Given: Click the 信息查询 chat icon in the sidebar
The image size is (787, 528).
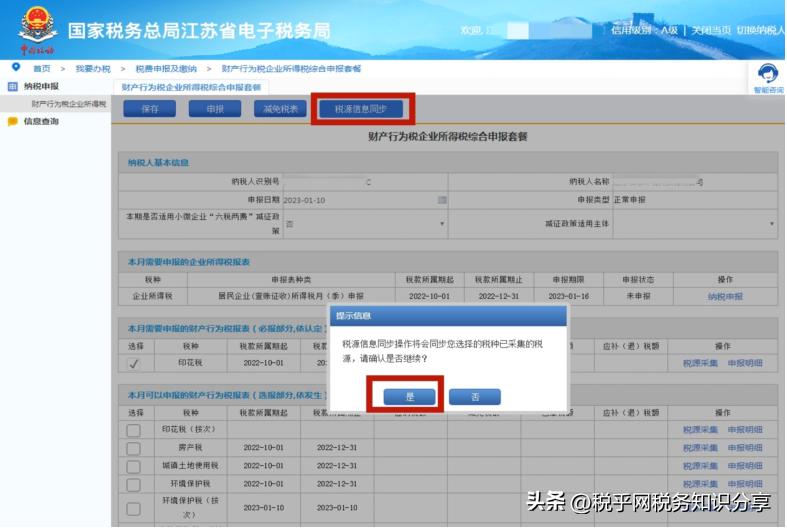Looking at the screenshot, I should click(13, 121).
